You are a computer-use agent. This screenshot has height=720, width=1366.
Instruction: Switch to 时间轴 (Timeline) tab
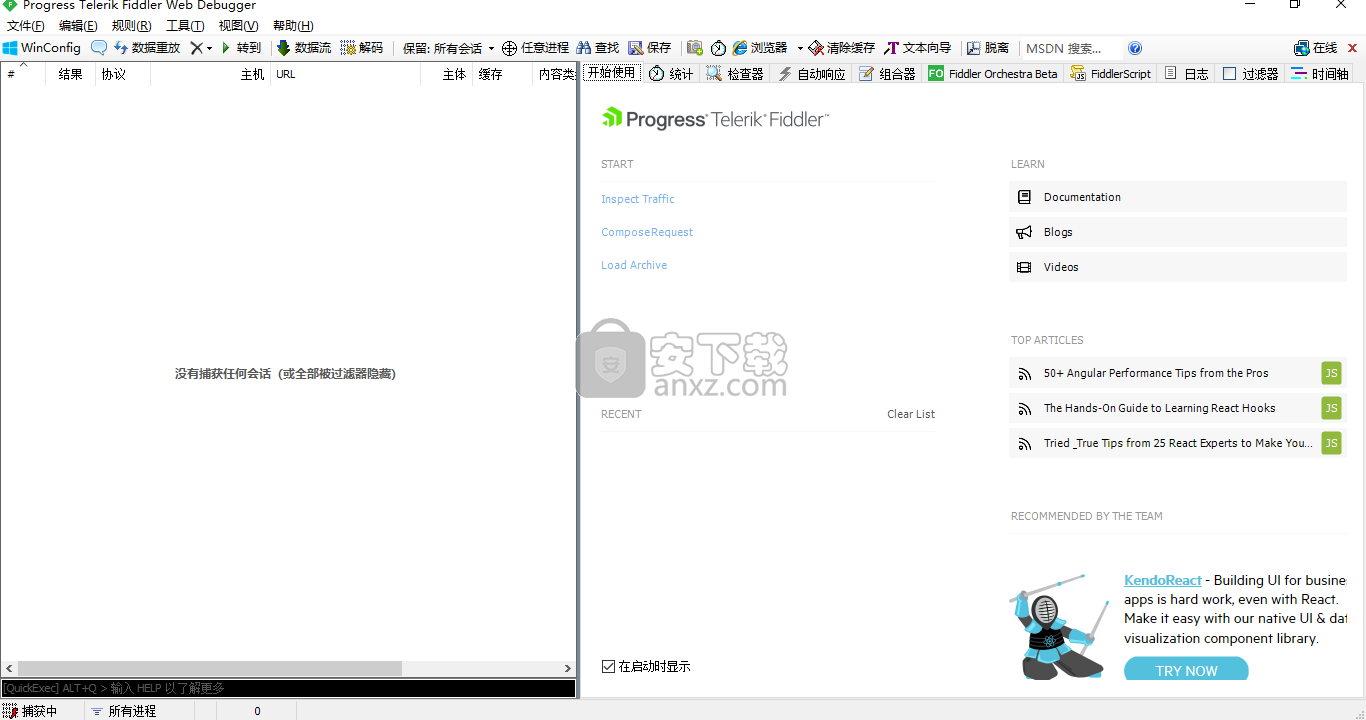tap(1320, 74)
